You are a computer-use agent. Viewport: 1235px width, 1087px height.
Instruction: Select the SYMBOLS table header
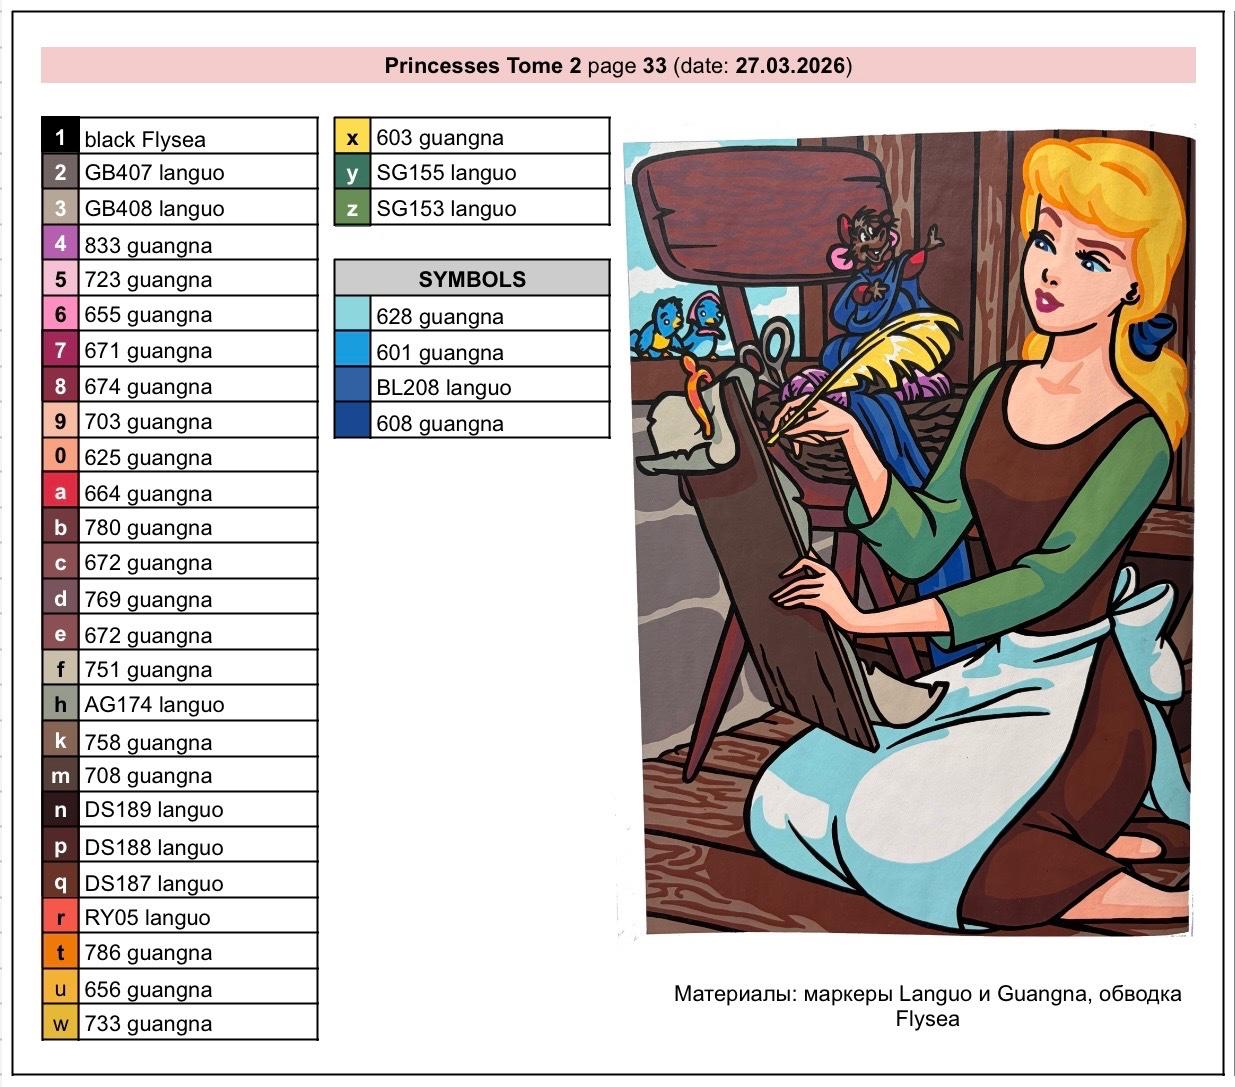point(472,279)
